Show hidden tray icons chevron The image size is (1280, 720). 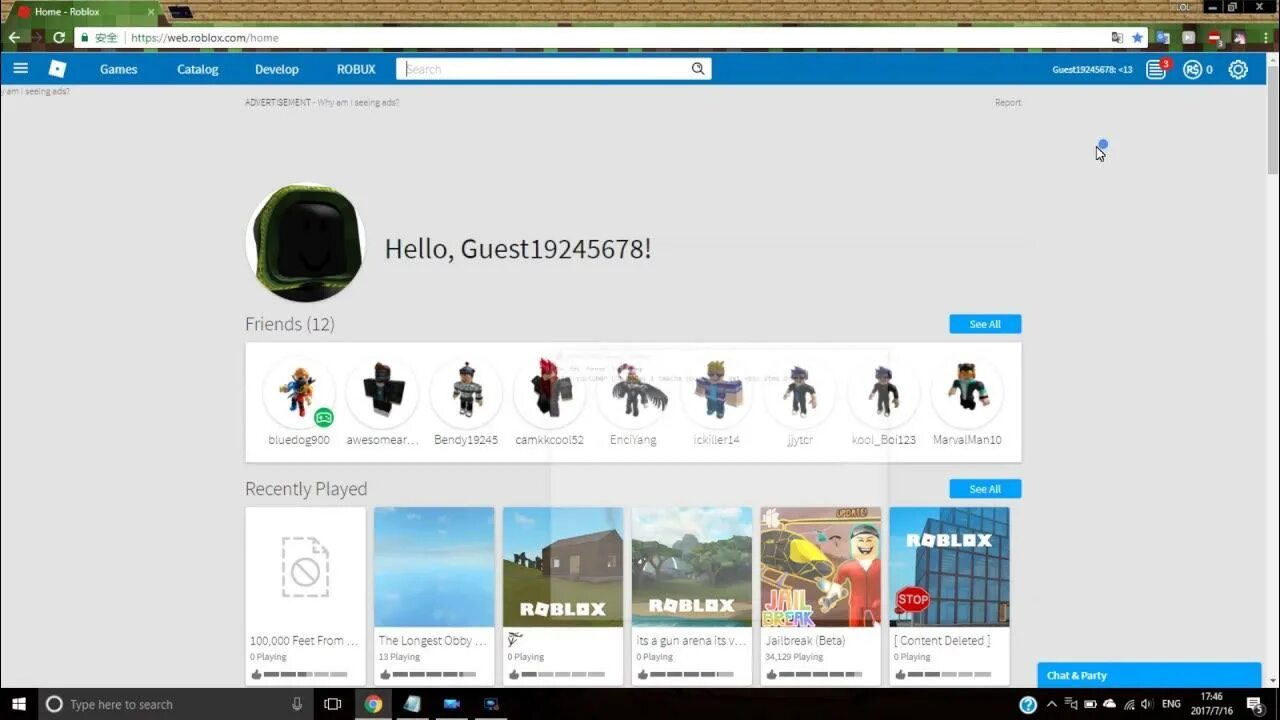point(1052,704)
